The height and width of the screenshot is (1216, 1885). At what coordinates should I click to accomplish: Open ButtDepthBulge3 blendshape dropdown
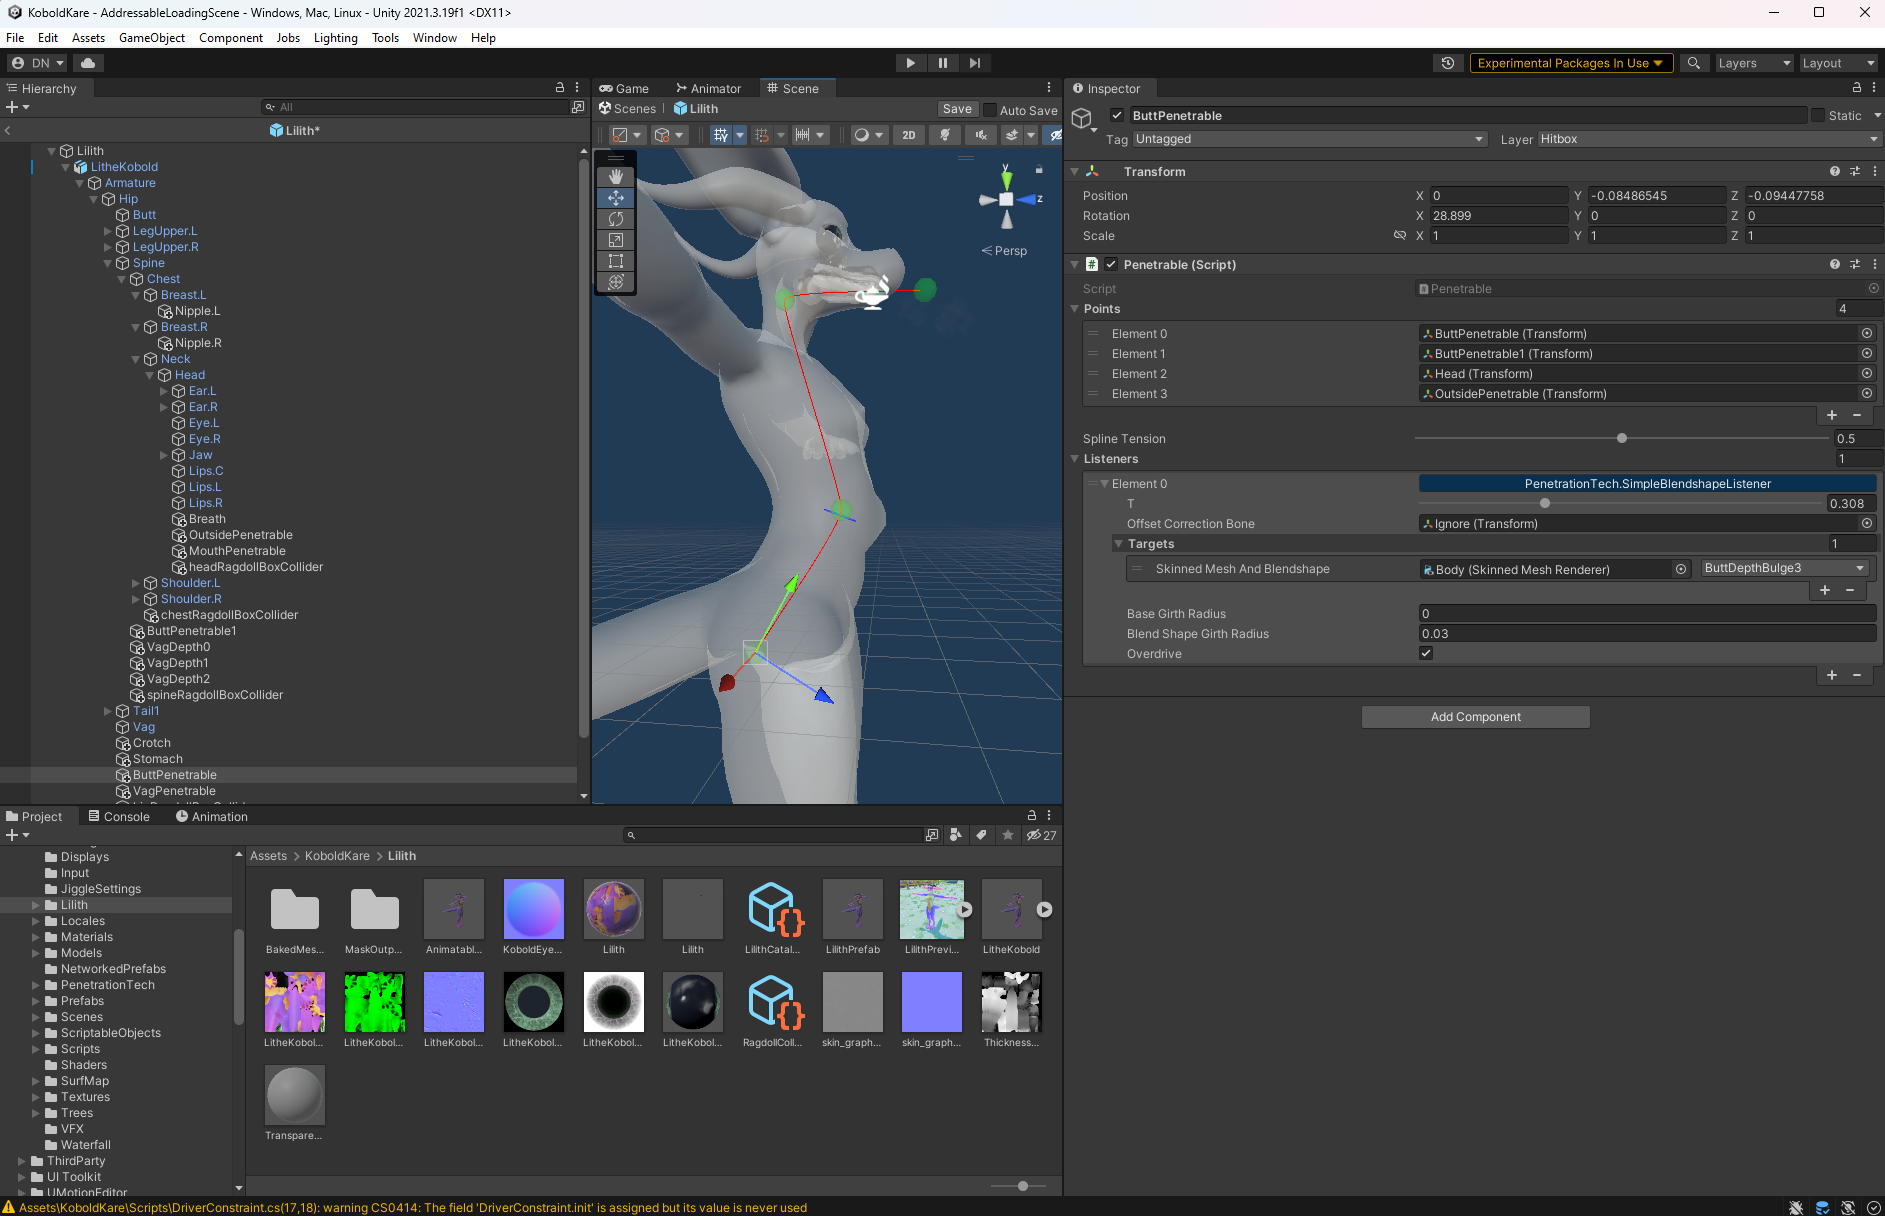click(1785, 568)
